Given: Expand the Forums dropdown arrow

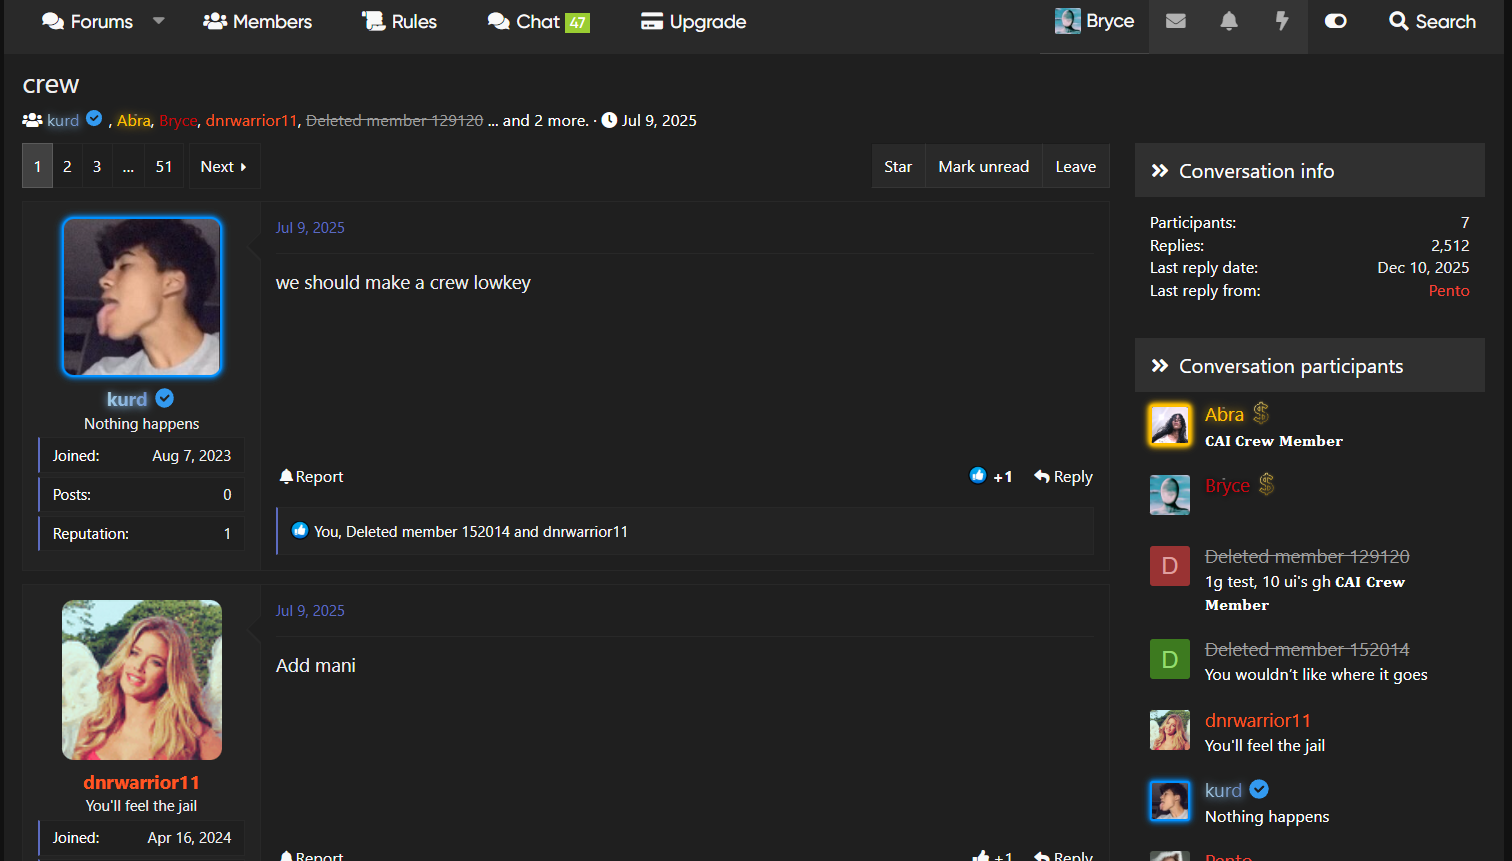Looking at the screenshot, I should tap(158, 21).
